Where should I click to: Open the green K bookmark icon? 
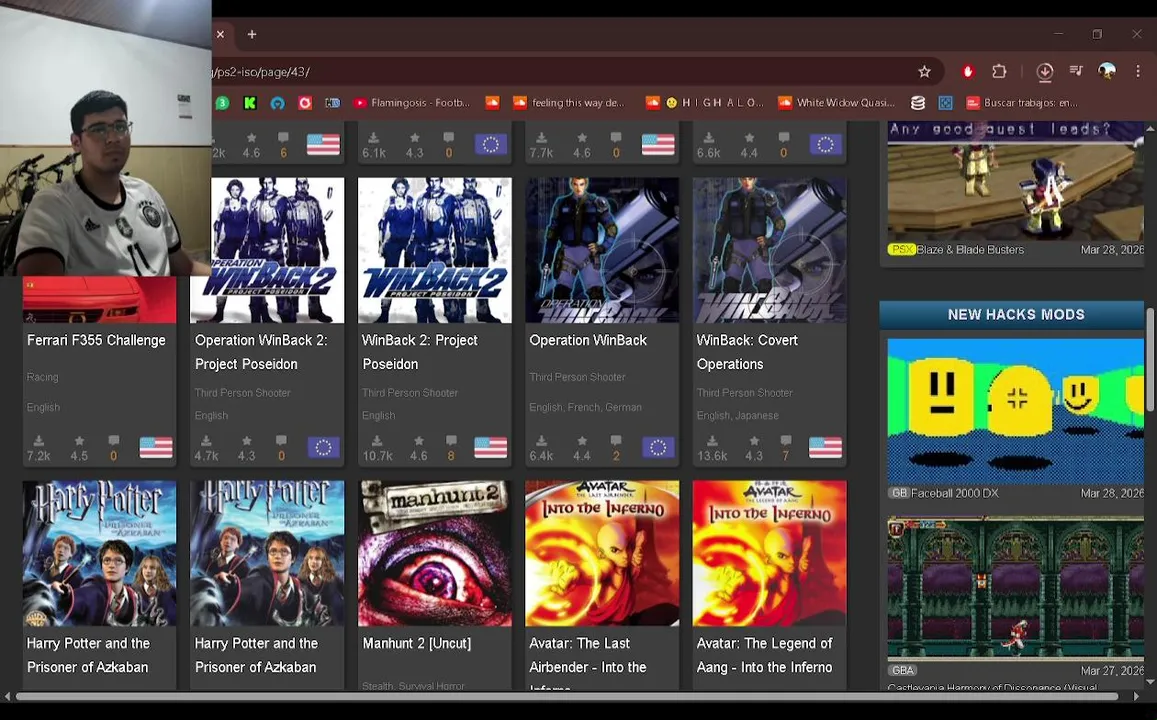coord(249,103)
